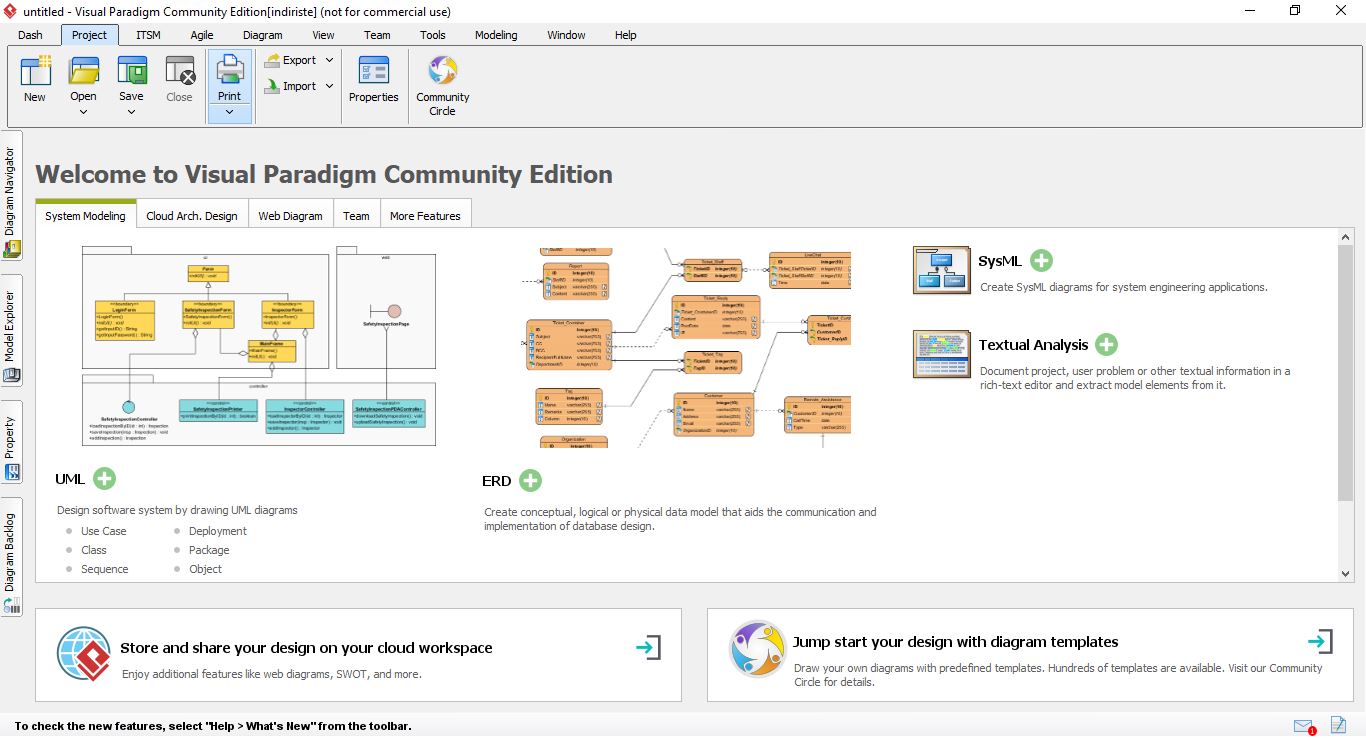This screenshot has width=1366, height=738.
Task: Expand the Print dropdown arrow
Action: [229, 112]
